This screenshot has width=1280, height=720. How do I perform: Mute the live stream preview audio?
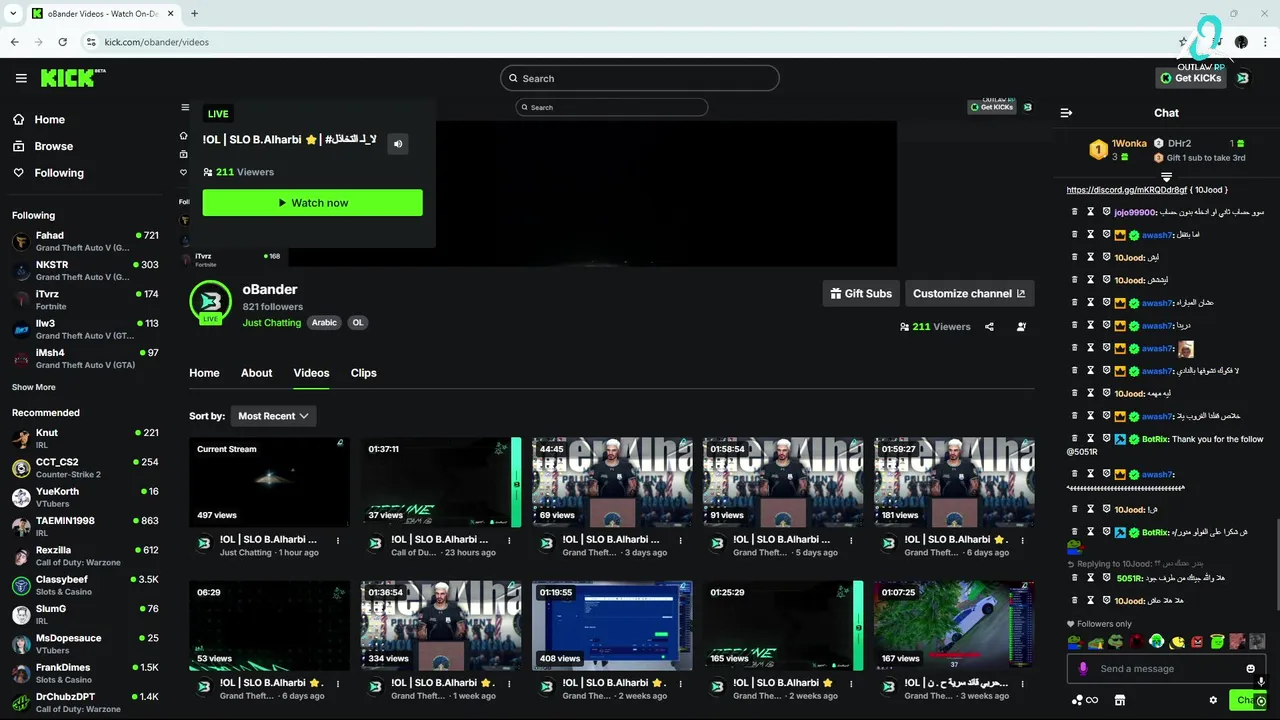coord(398,144)
